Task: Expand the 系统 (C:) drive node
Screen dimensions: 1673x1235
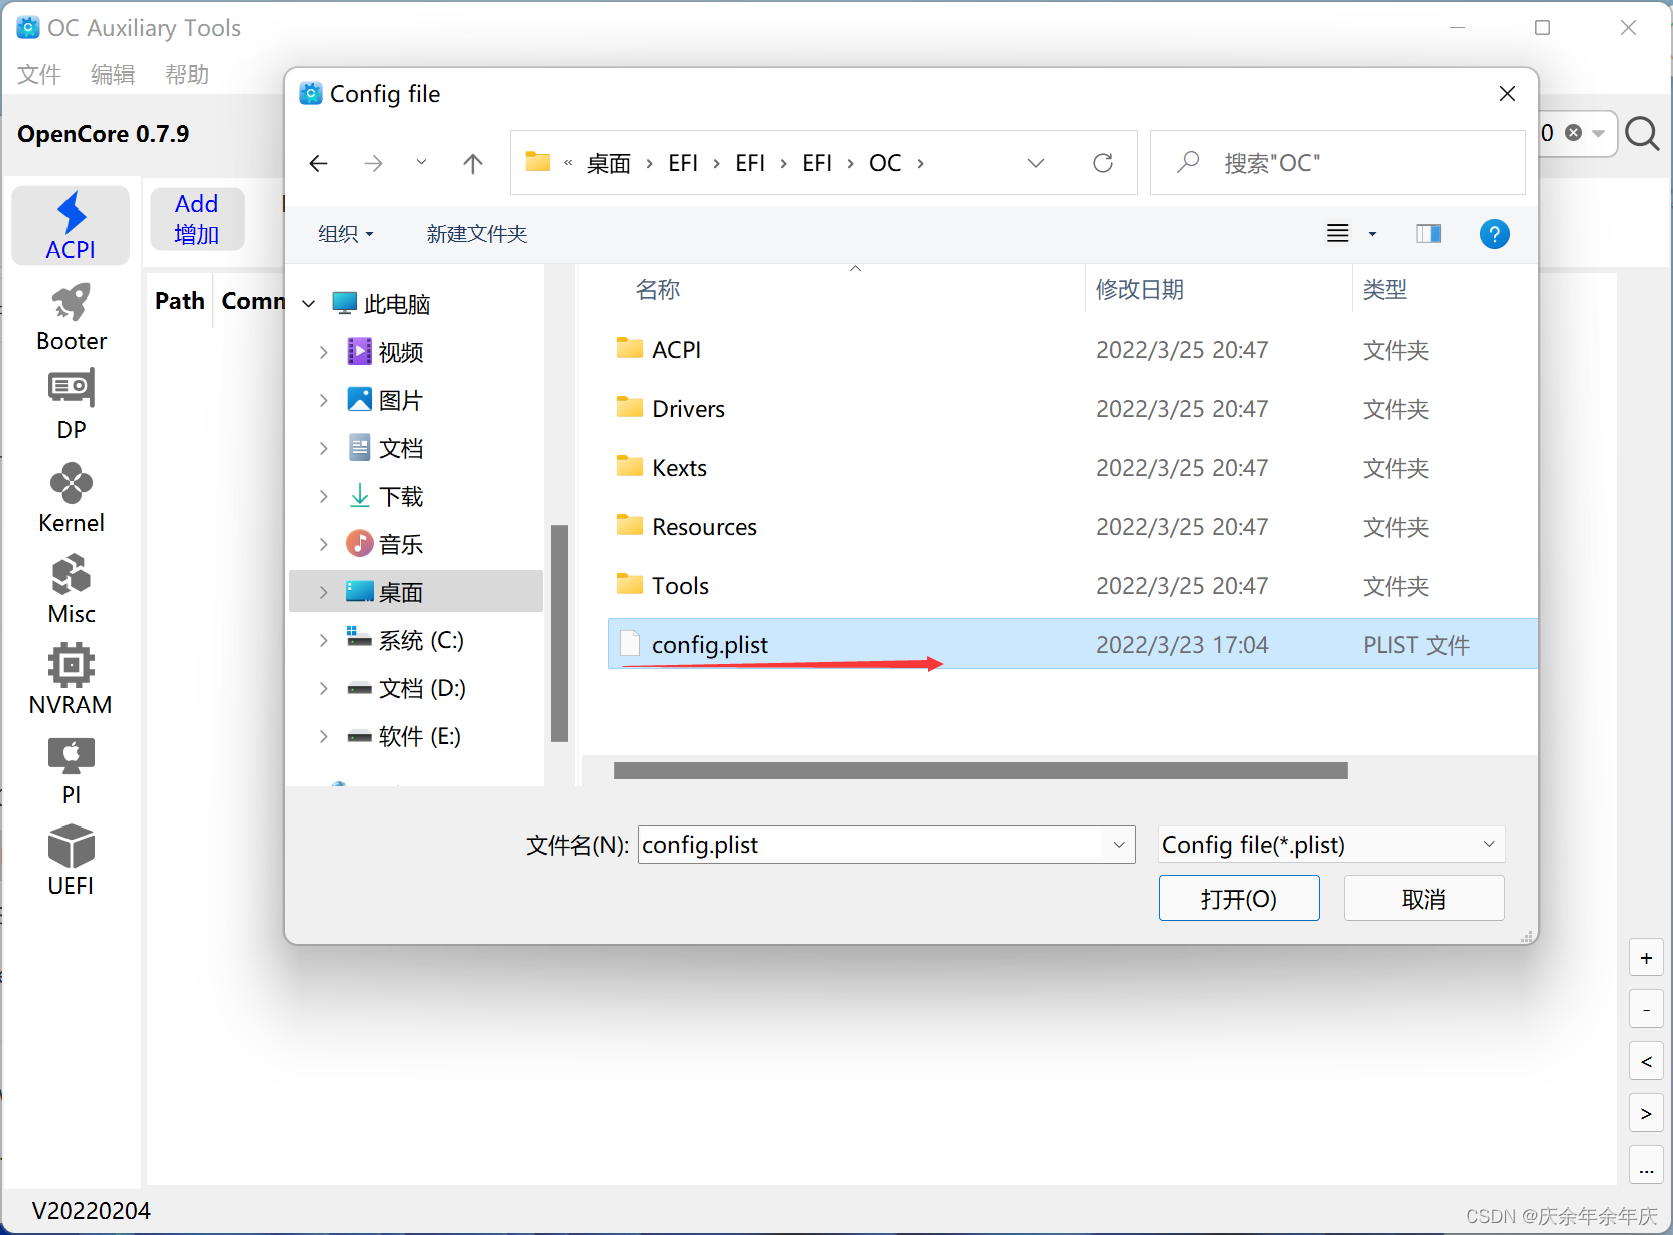Action: coord(323,640)
